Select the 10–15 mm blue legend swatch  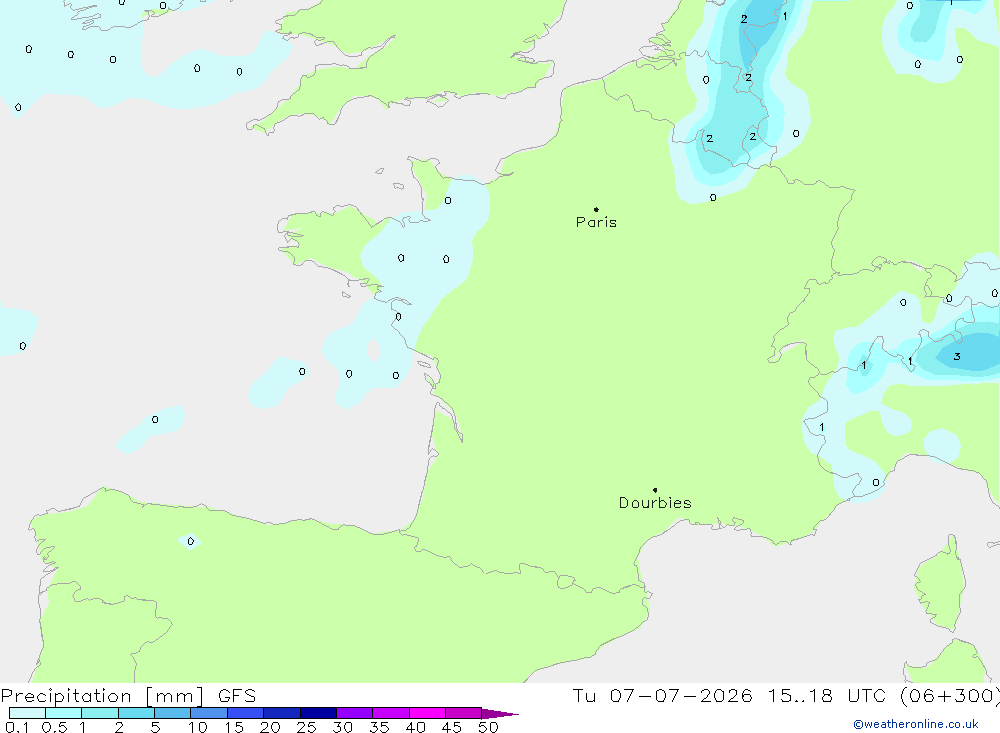(x=209, y=713)
